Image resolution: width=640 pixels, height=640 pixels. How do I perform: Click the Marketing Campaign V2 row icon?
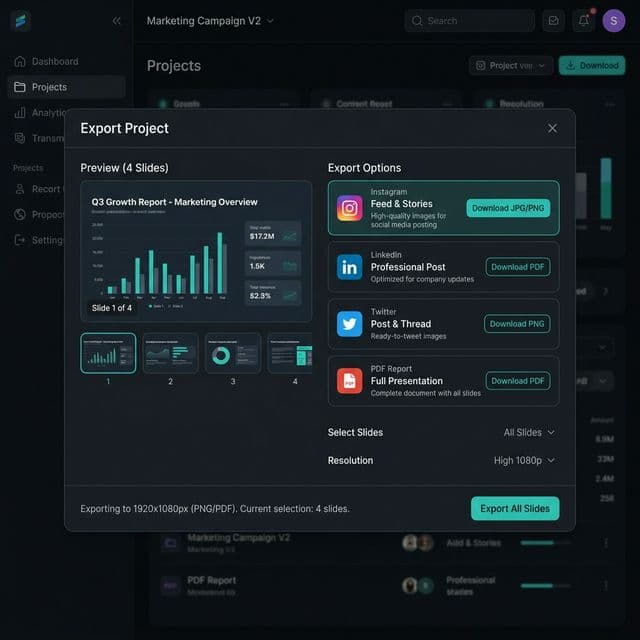(x=170, y=543)
